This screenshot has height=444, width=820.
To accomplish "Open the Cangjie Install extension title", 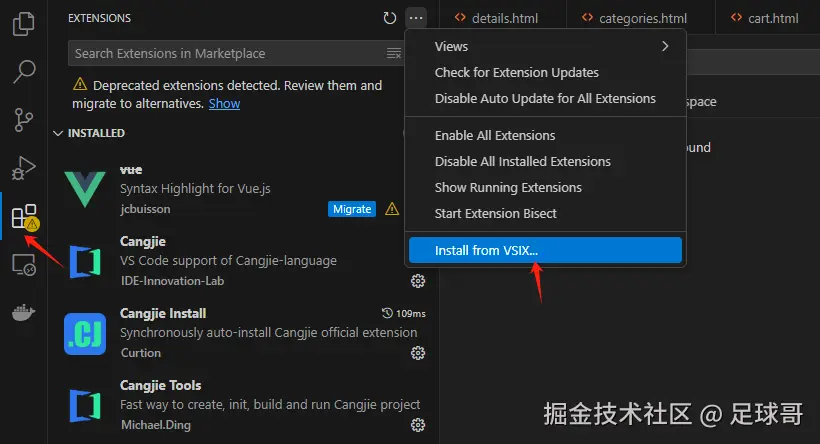I will [x=163, y=314].
